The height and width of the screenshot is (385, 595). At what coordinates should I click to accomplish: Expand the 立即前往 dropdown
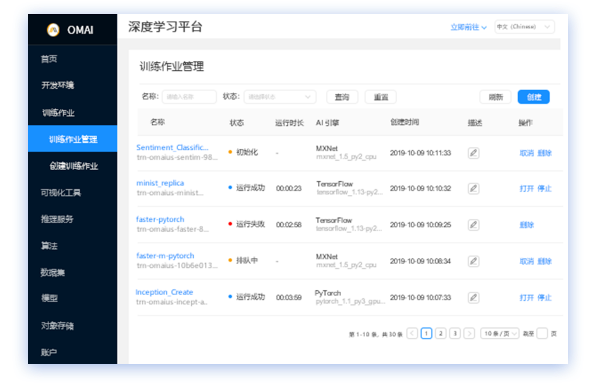[x=468, y=27]
